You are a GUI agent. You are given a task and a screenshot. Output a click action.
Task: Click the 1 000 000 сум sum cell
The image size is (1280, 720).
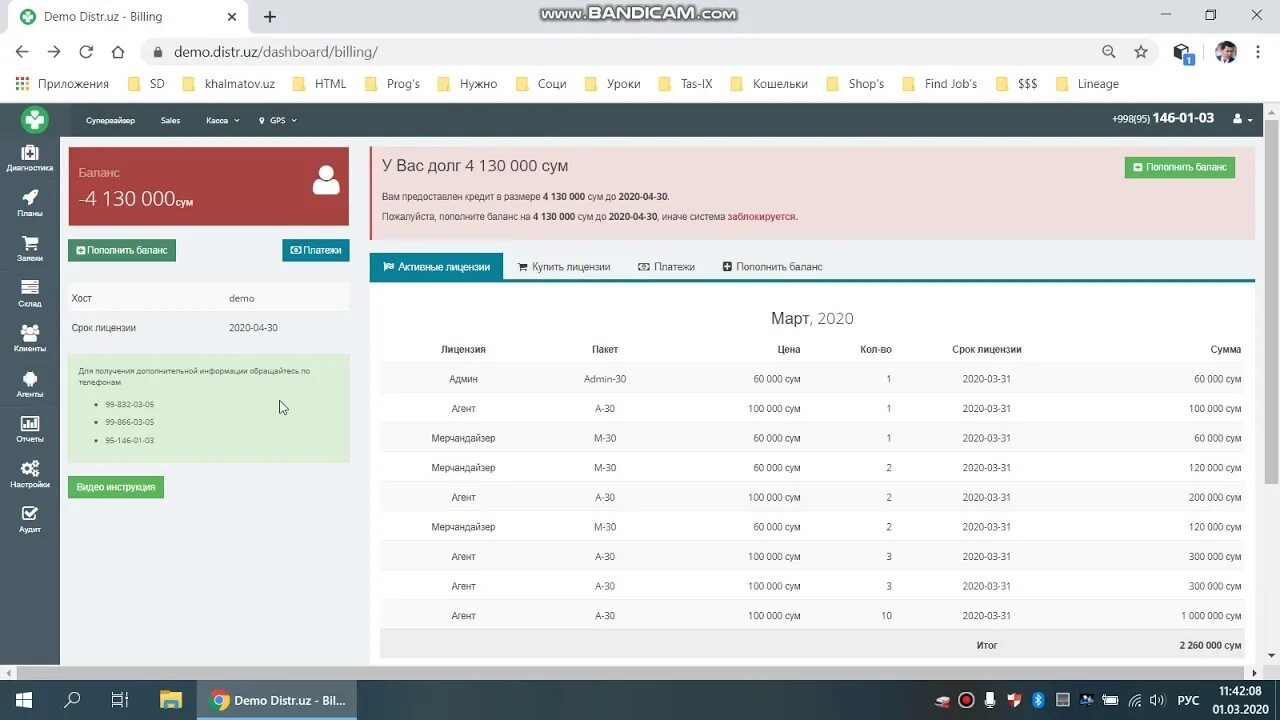[x=1211, y=616]
